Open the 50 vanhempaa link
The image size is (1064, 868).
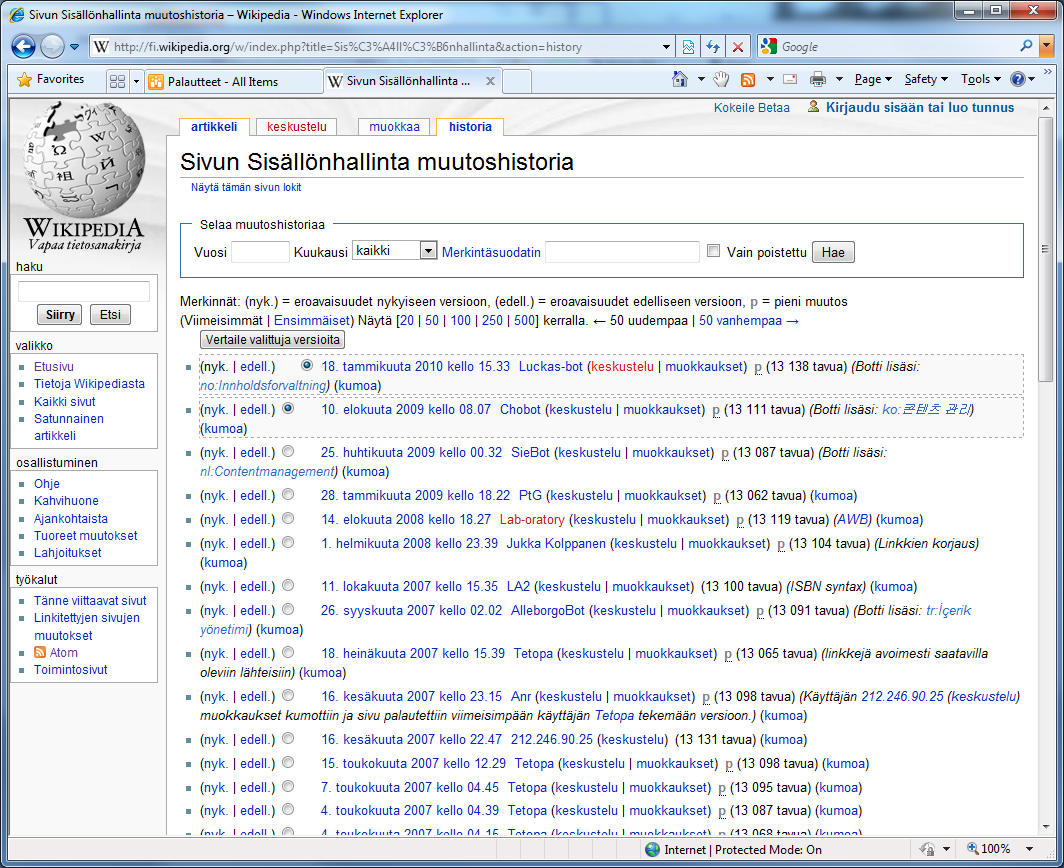pyautogui.click(x=748, y=320)
